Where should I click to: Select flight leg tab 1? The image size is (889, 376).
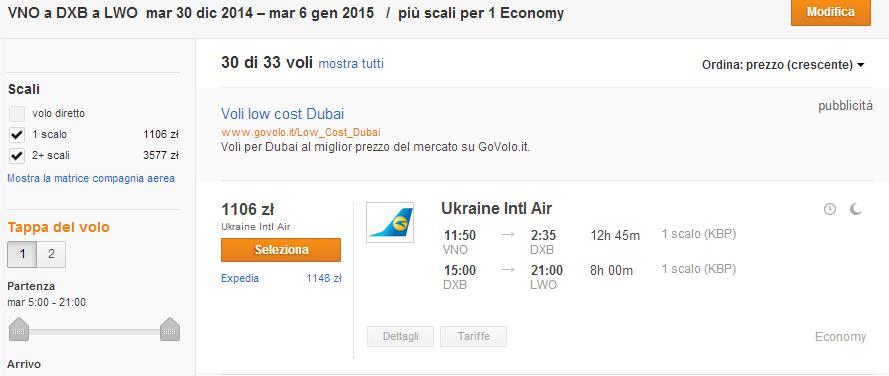(22, 254)
